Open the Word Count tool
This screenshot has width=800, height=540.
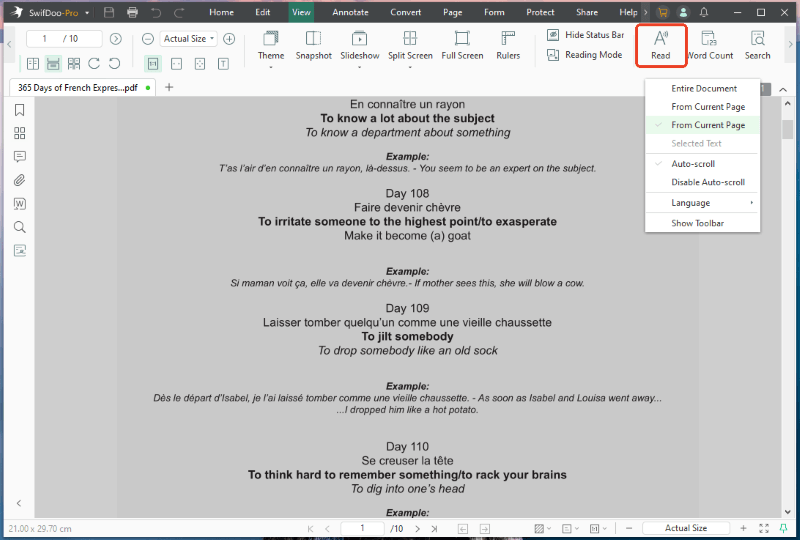click(710, 45)
